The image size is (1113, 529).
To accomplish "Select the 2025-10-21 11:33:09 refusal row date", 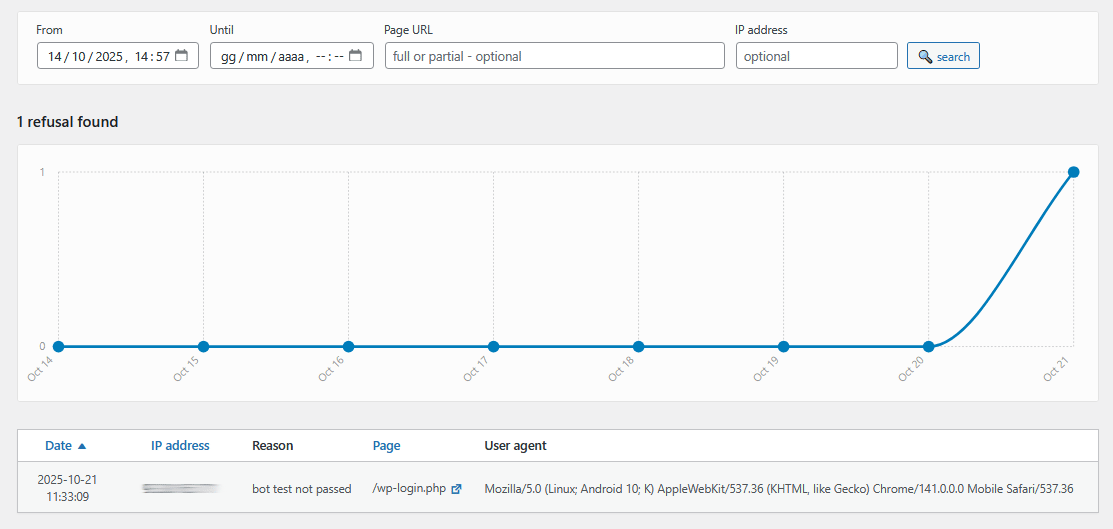I will pyautogui.click(x=67, y=488).
